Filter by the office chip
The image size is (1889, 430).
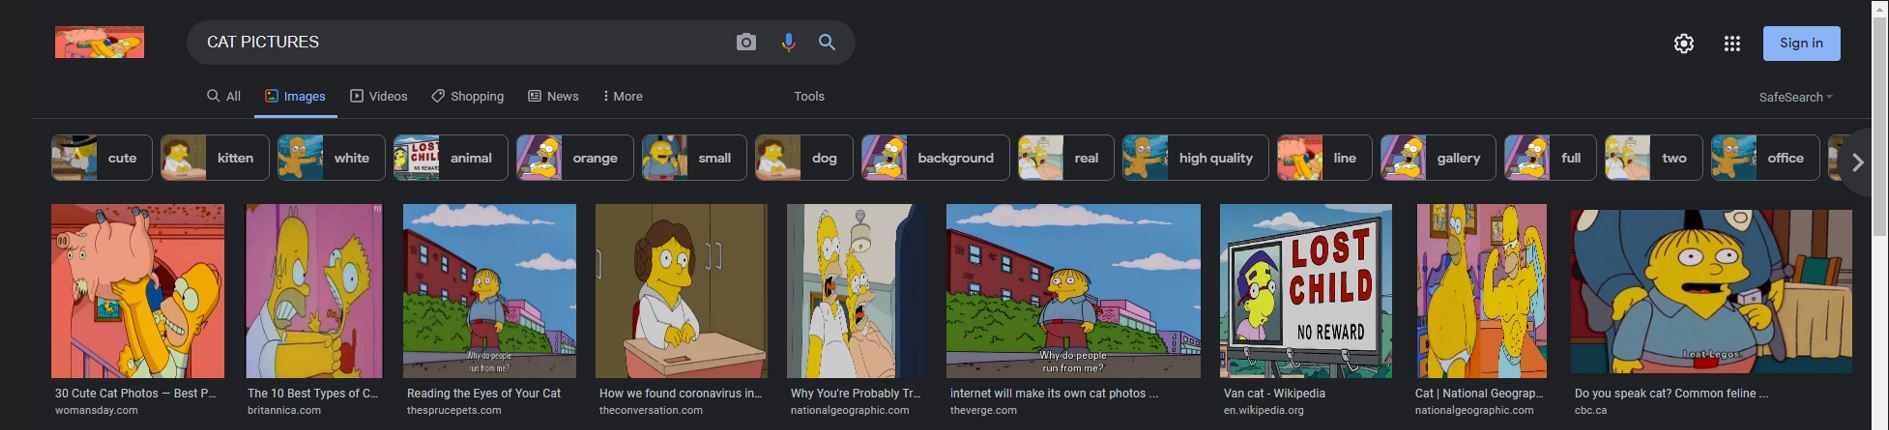tap(1765, 158)
